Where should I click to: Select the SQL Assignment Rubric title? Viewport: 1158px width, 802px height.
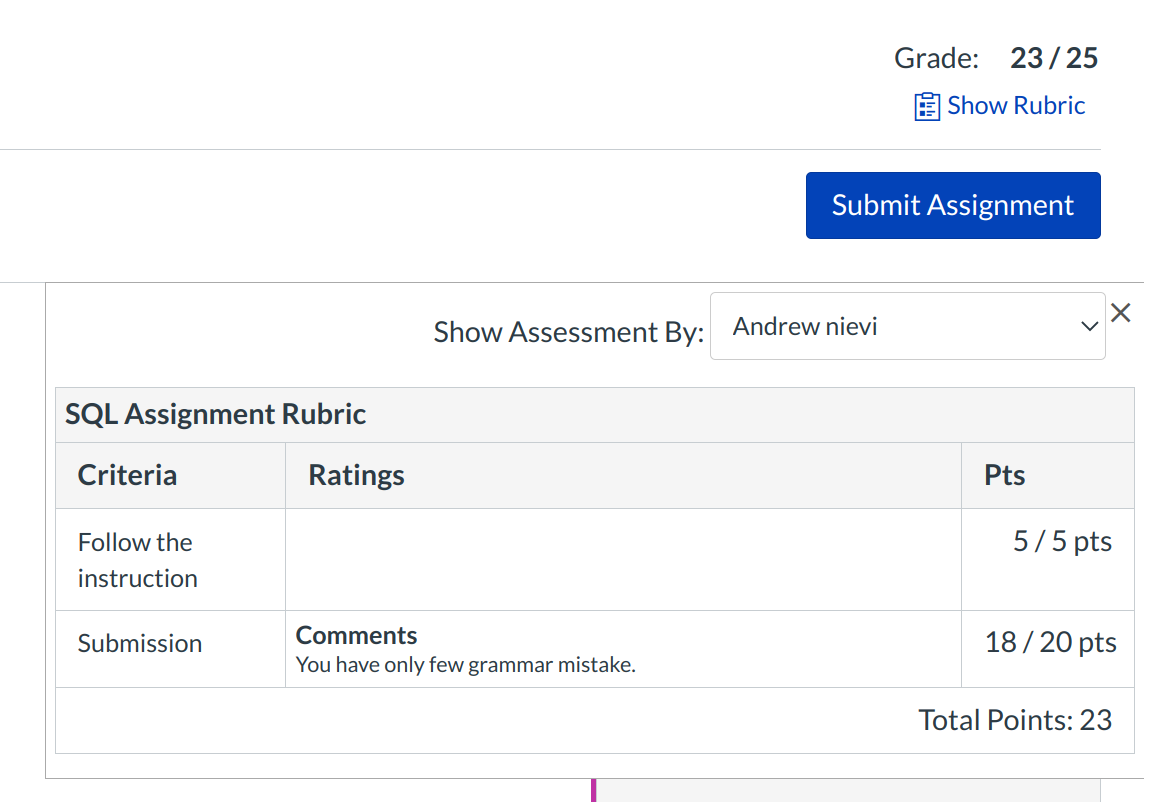pos(216,414)
